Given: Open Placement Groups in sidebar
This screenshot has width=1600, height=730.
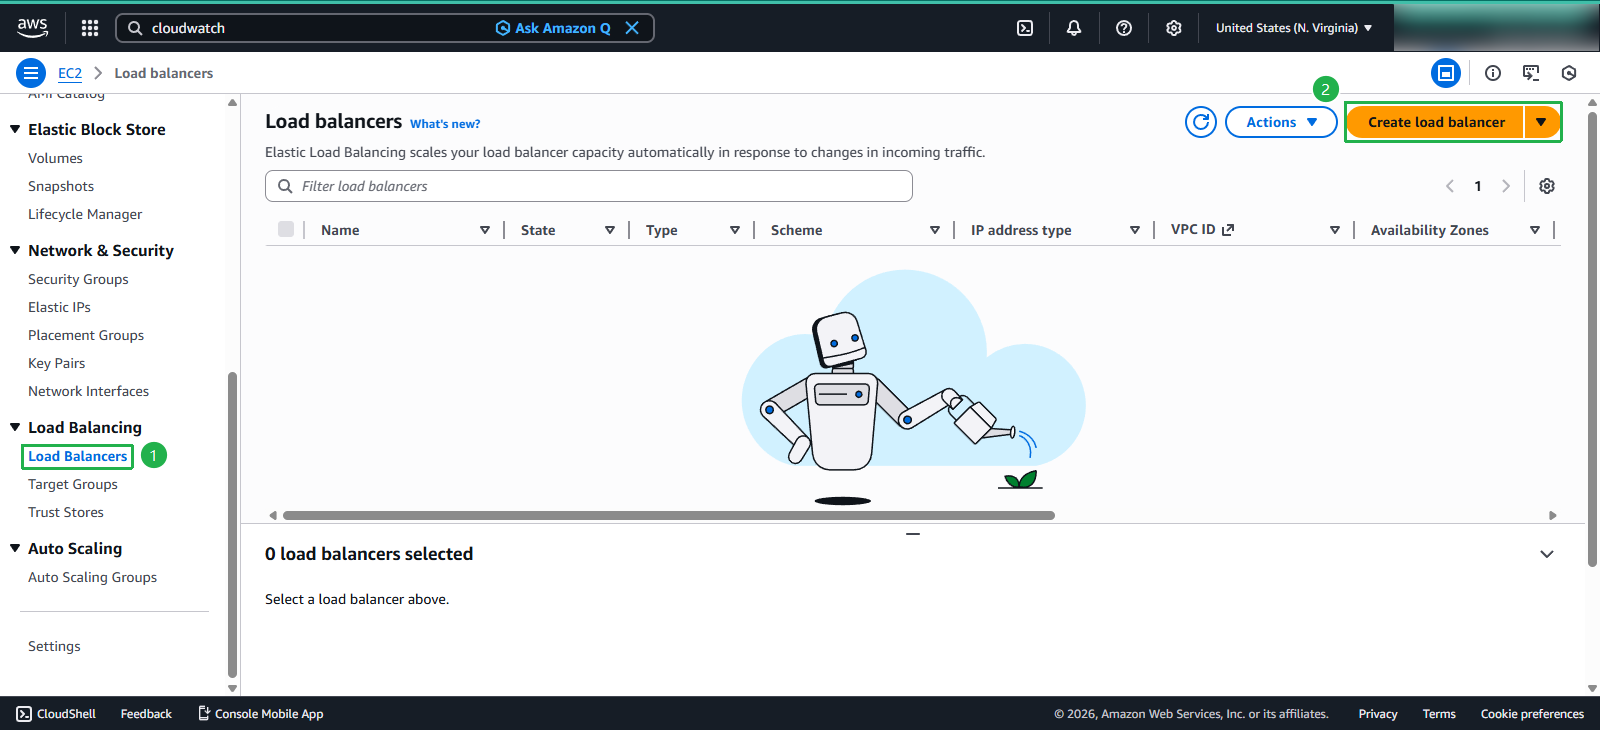Looking at the screenshot, I should (x=86, y=335).
